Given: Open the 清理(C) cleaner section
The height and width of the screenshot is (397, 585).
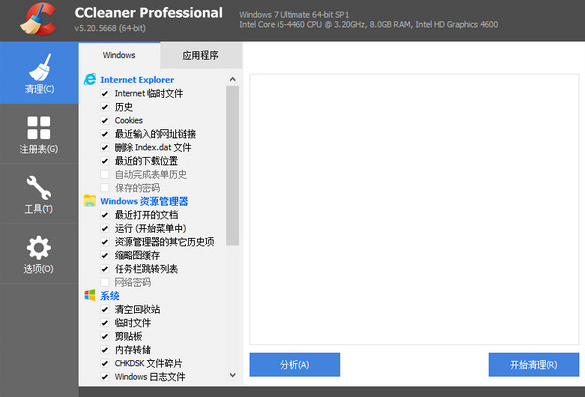Looking at the screenshot, I should click(39, 73).
